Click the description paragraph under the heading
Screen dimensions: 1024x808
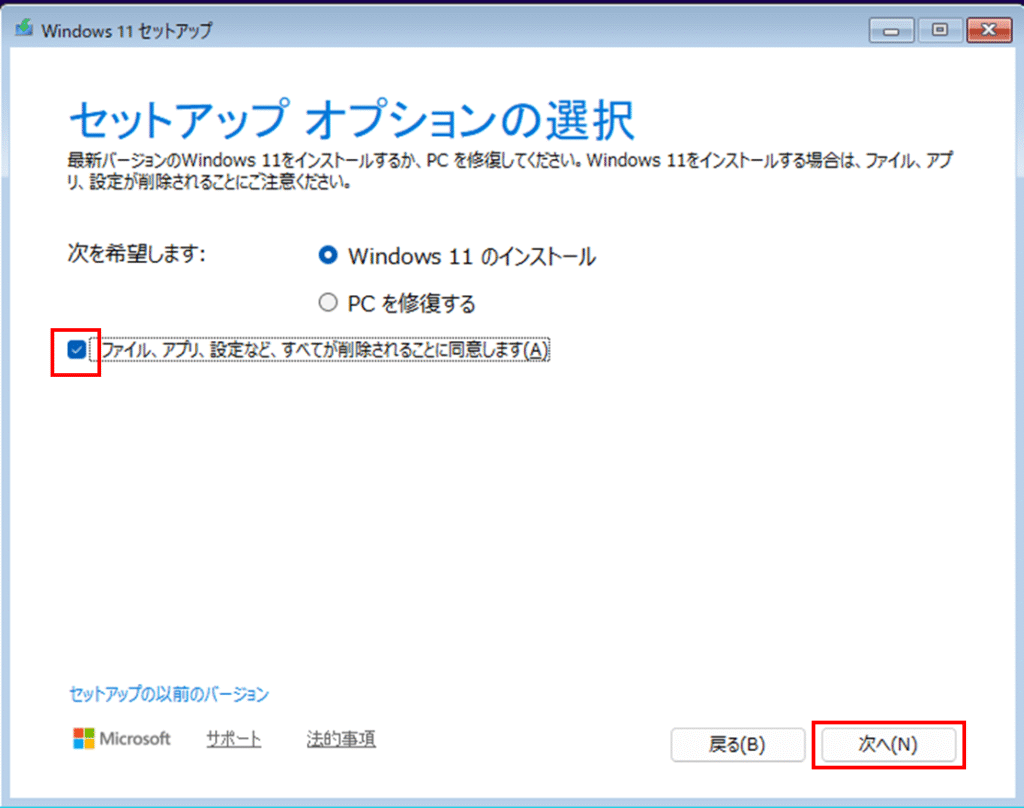500,171
